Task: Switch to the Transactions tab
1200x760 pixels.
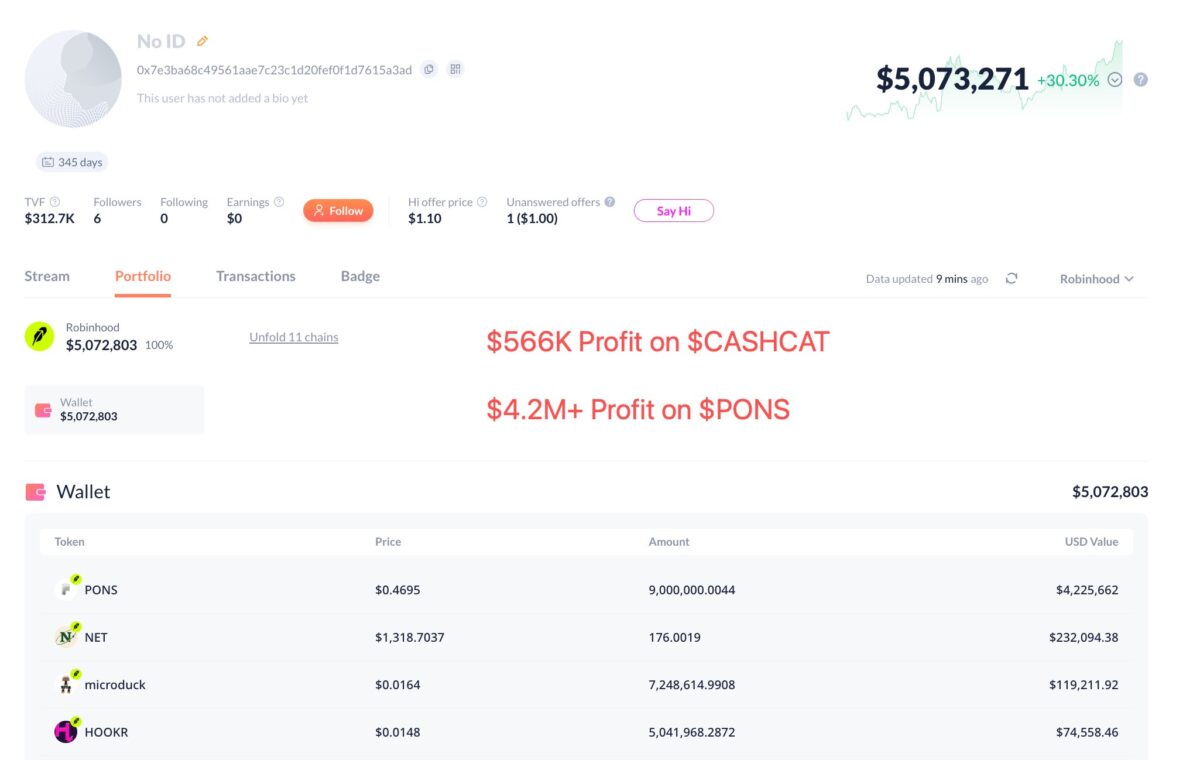Action: coord(256,276)
